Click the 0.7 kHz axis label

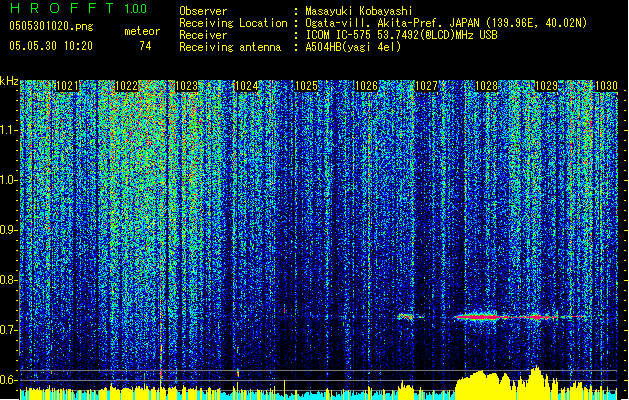[9, 330]
